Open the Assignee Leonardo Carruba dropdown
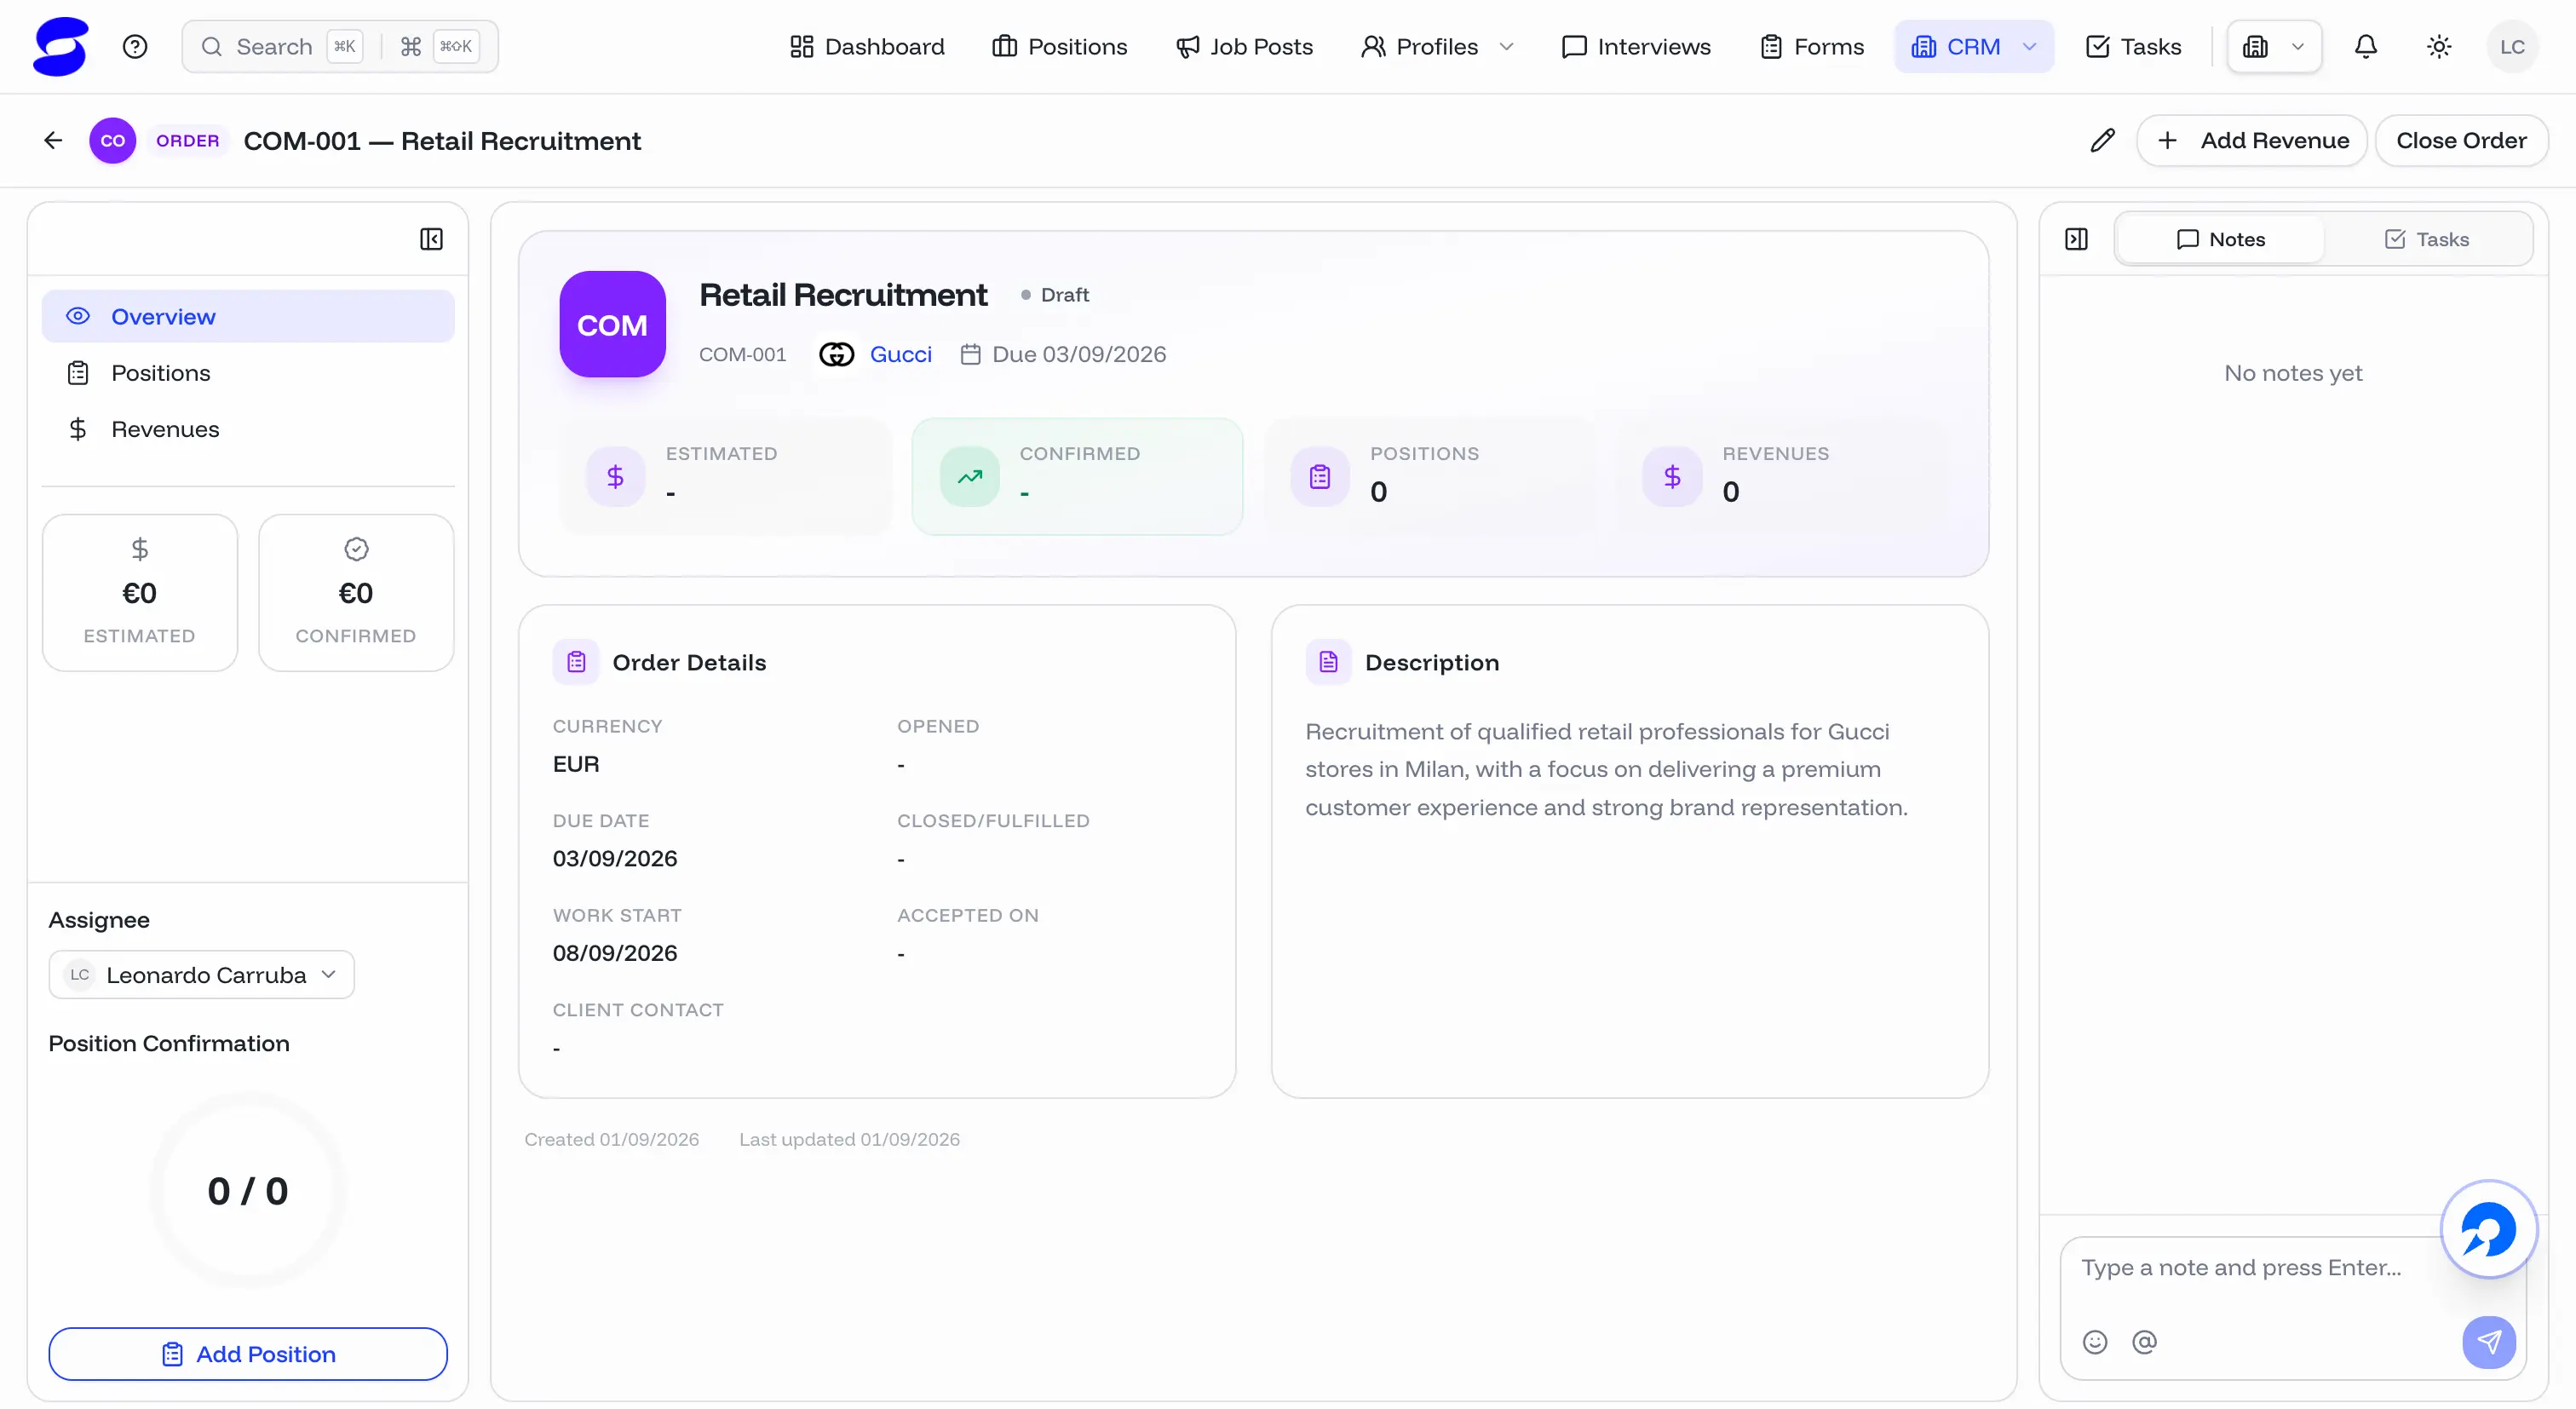Image resolution: width=2576 pixels, height=1409 pixels. pyautogui.click(x=201, y=974)
